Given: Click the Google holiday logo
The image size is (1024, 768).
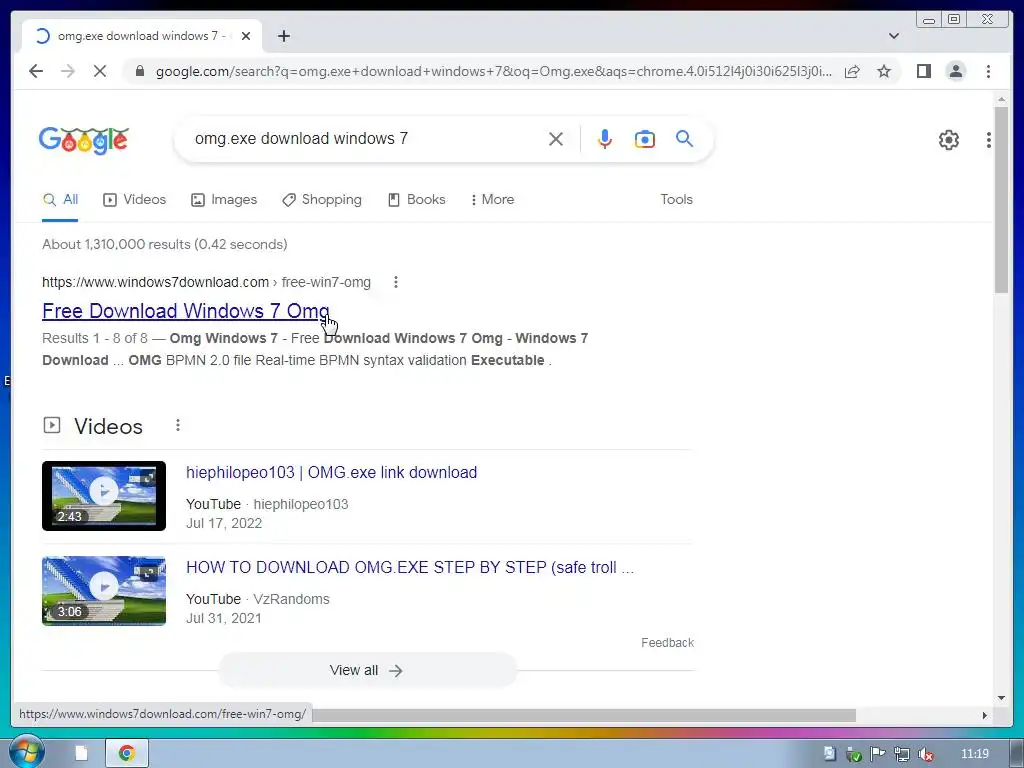Looking at the screenshot, I should (x=84, y=140).
